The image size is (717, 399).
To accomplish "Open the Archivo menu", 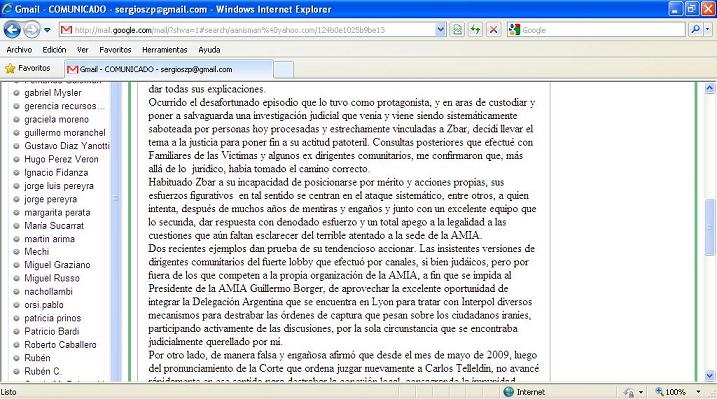I will point(19,50).
